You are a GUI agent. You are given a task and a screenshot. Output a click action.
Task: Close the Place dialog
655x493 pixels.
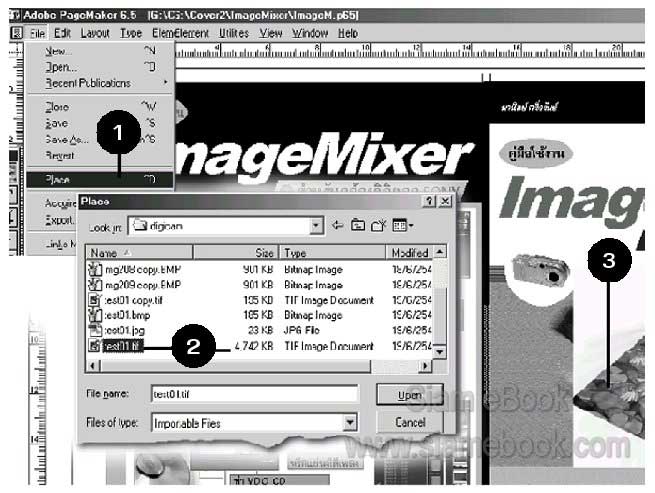(445, 201)
